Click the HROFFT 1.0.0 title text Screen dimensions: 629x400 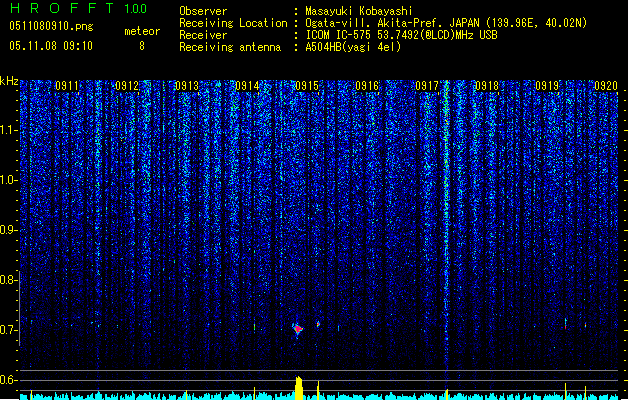[x=78, y=8]
